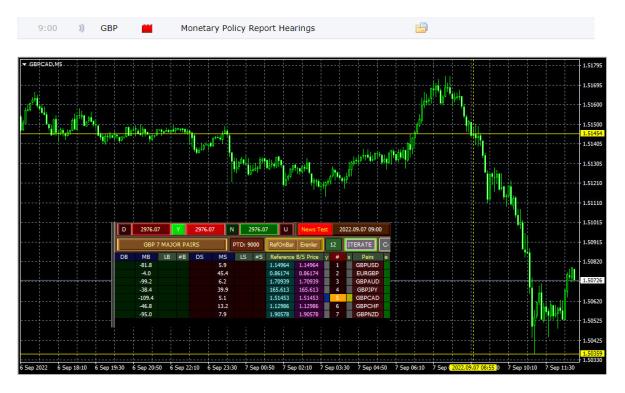
Task: Click the green 2976.07 value next to N
Action: tap(258, 229)
